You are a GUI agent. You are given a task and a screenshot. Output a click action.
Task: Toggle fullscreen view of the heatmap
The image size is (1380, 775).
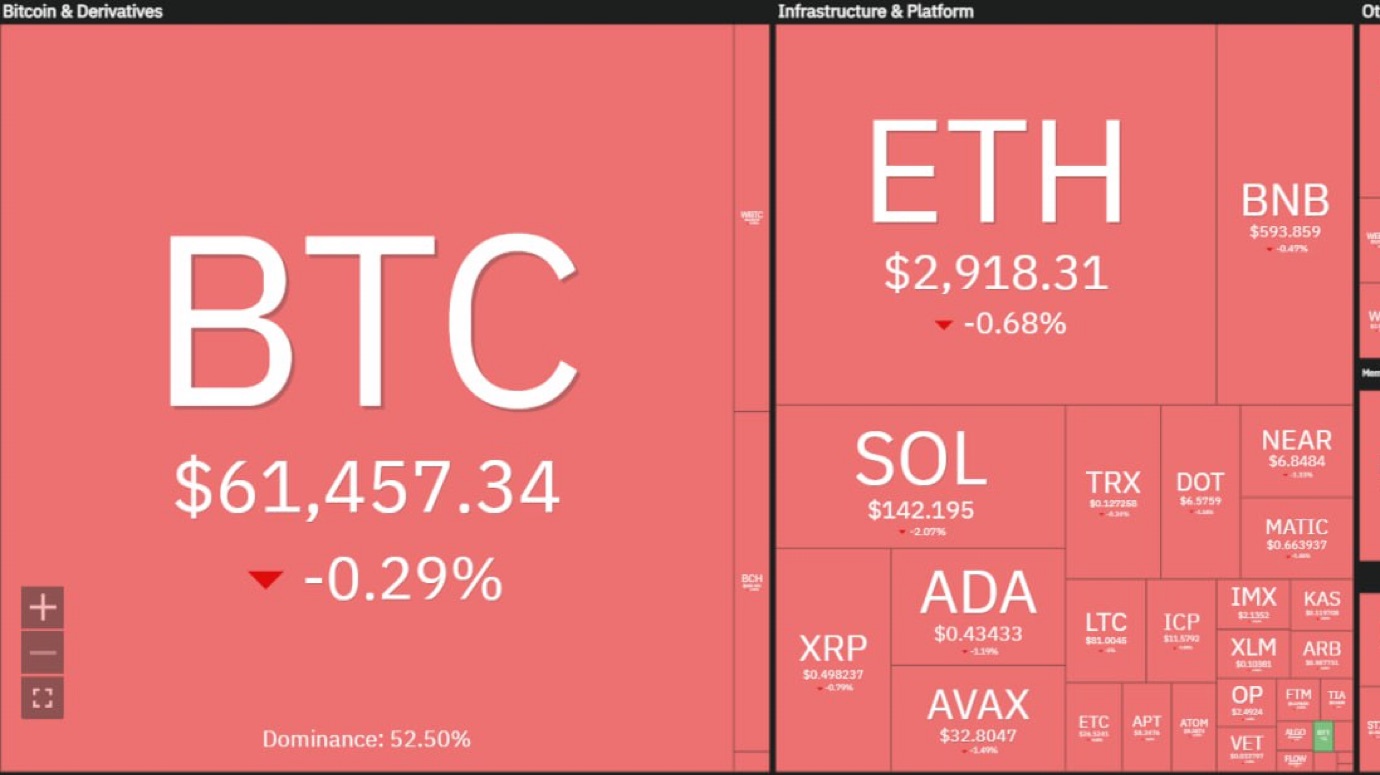pos(42,697)
